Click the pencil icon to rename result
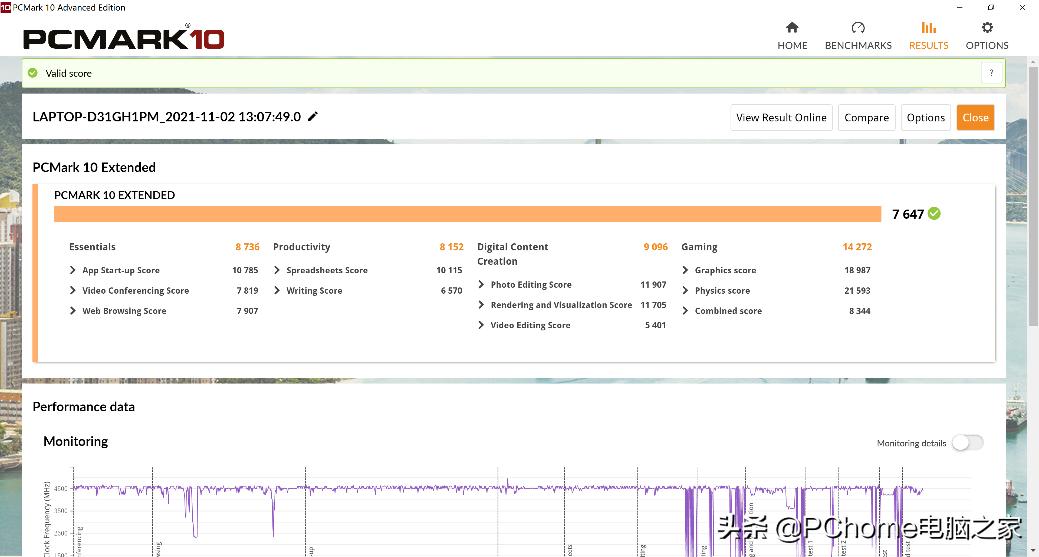1039x557 pixels. tap(313, 117)
